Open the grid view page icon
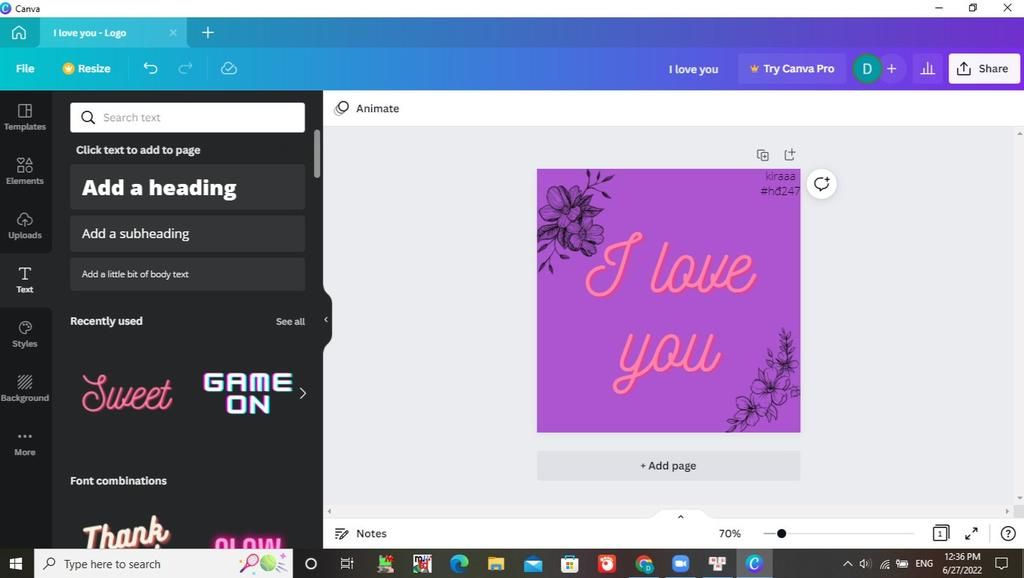The width and height of the screenshot is (1024, 578). (940, 534)
